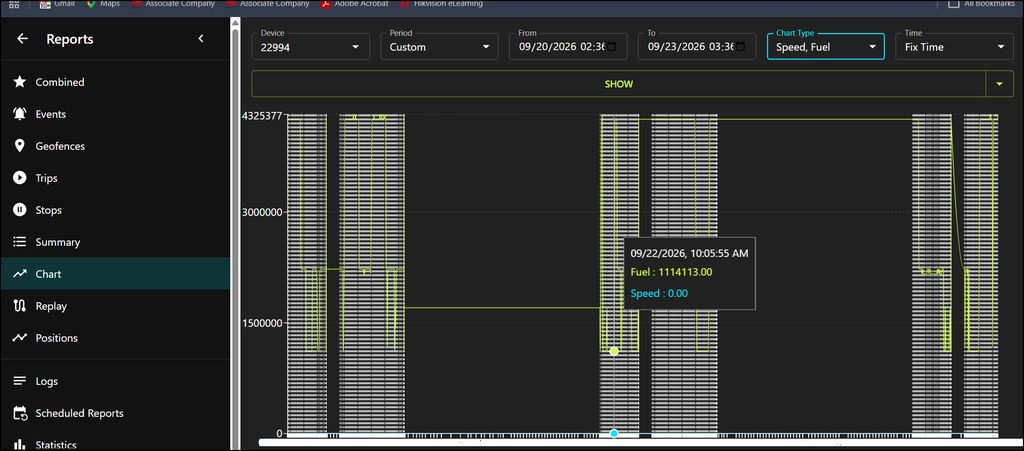Click the To date field
The height and width of the screenshot is (451, 1024).
[x=697, y=46]
